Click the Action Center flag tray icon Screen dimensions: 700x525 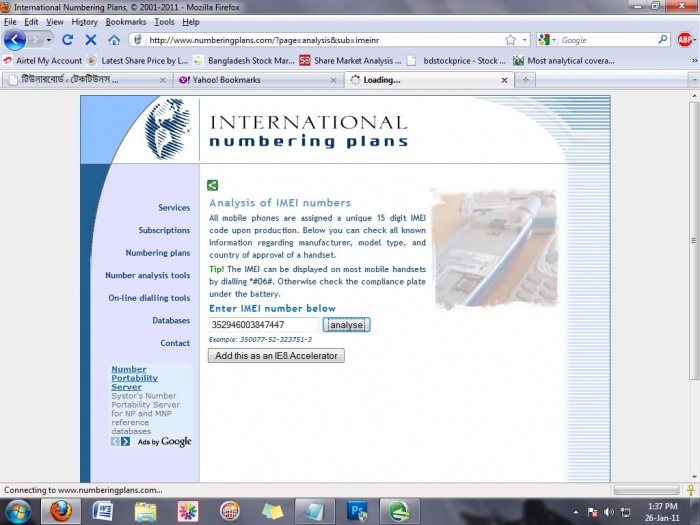[x=593, y=512]
